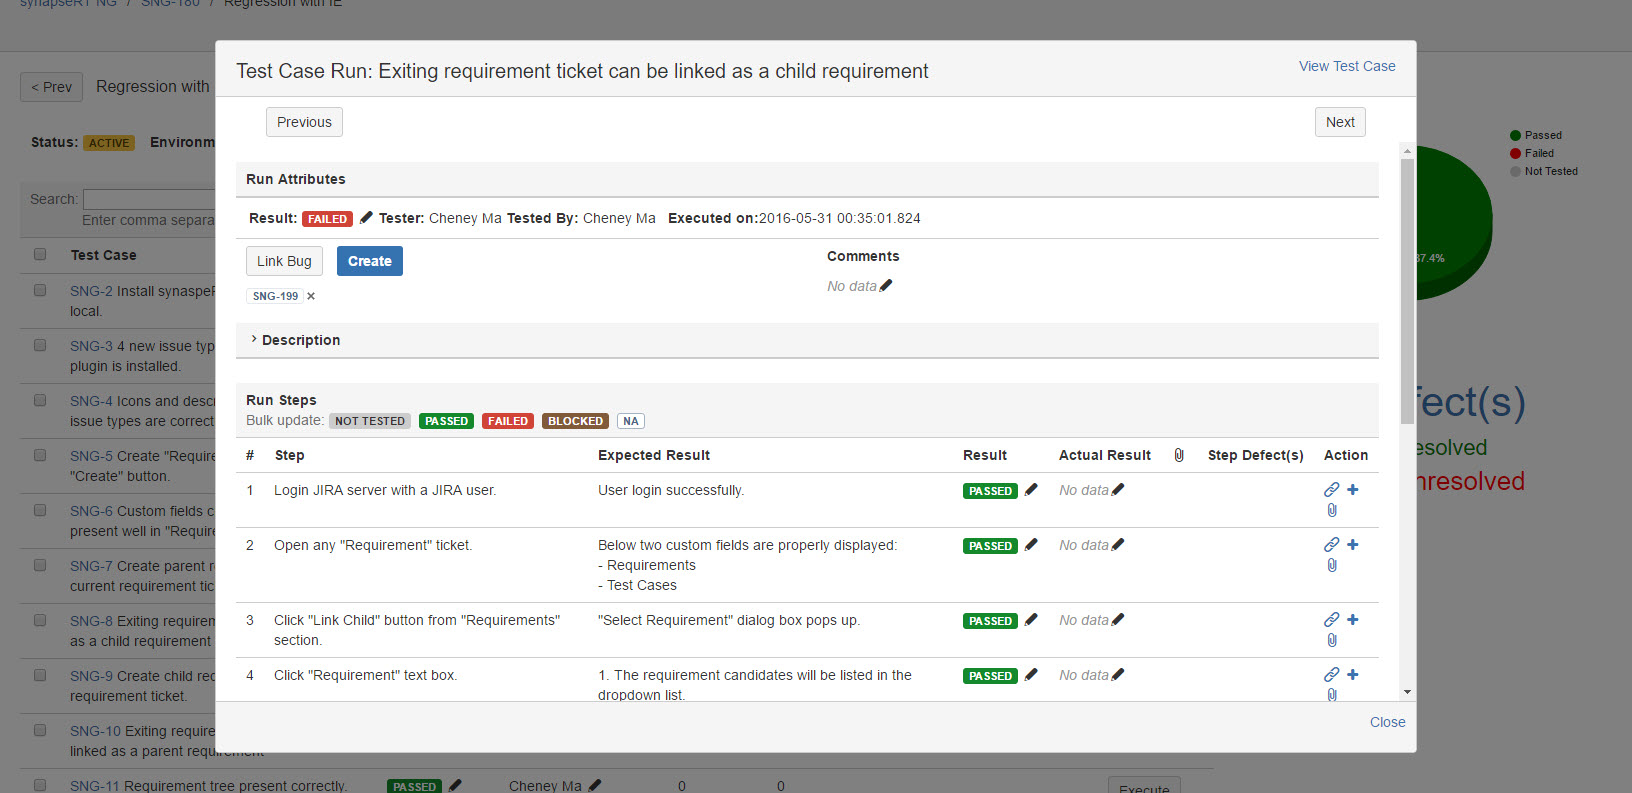Select all test cases header checkbox

pos(40,254)
